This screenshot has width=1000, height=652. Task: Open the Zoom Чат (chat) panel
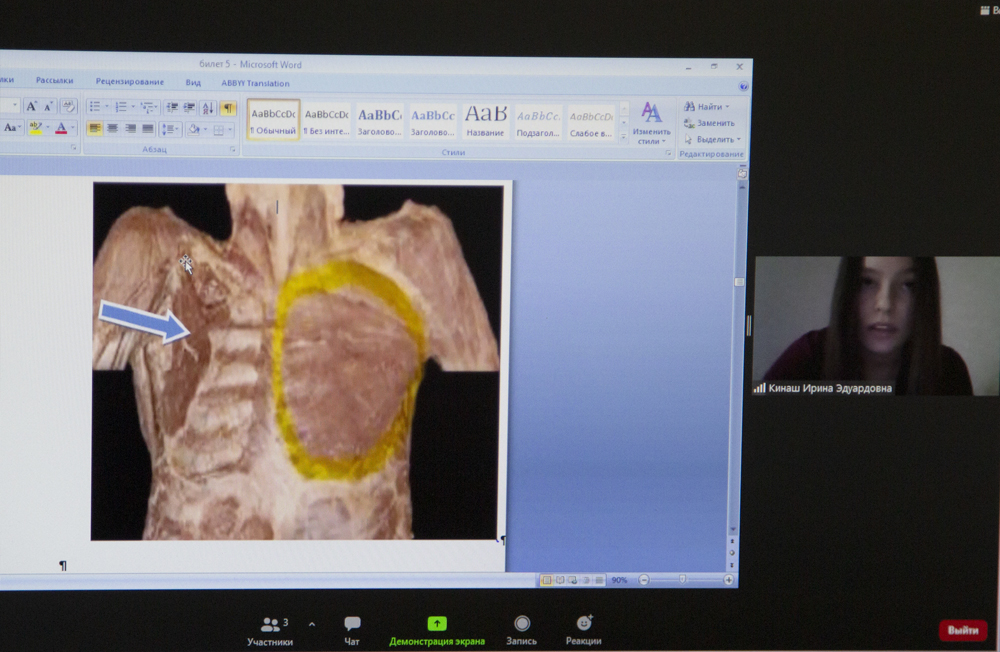click(x=352, y=630)
